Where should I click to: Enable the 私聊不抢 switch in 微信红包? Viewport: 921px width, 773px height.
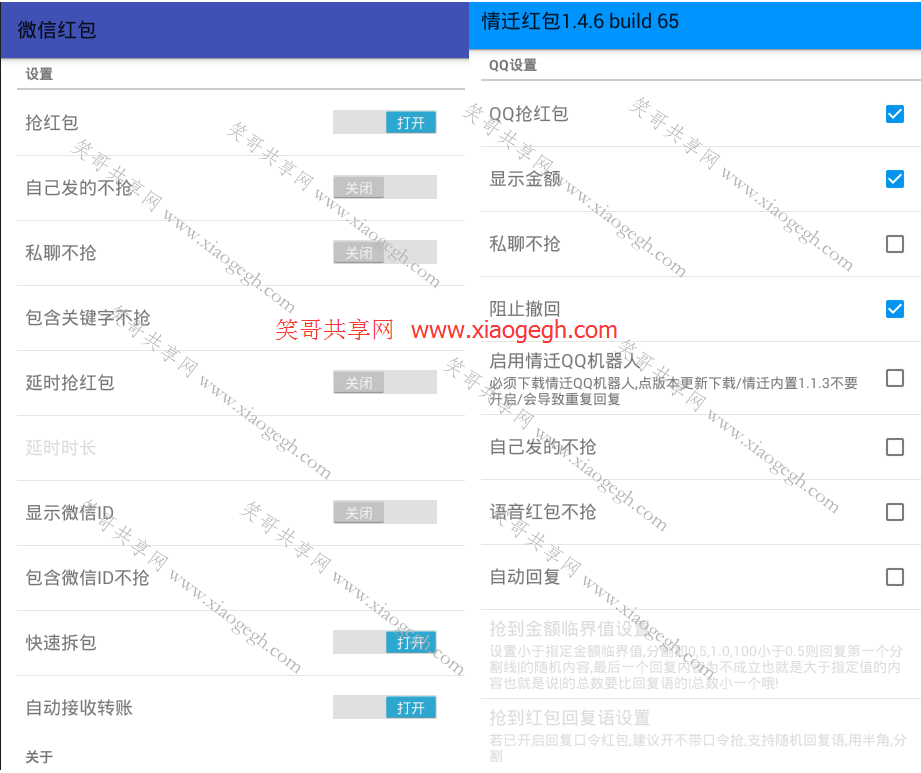pos(385,253)
